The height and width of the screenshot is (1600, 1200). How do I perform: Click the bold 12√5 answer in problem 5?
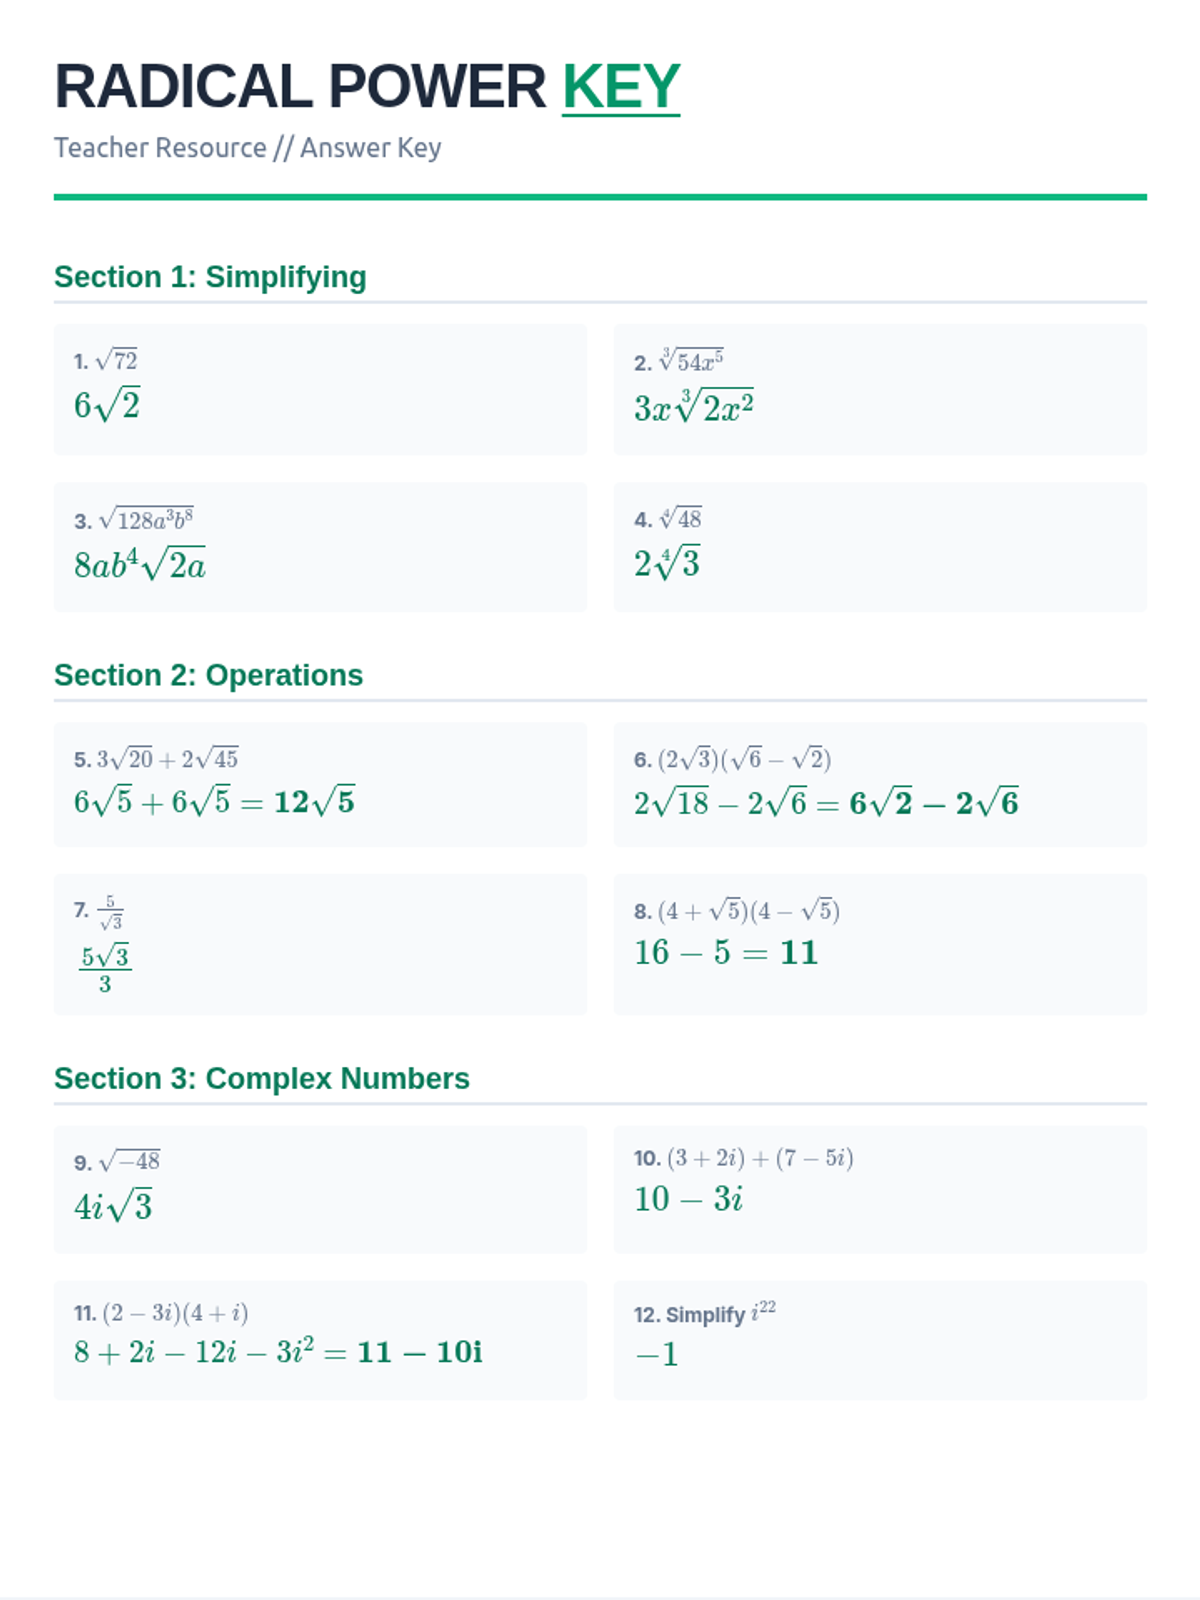click(x=314, y=802)
